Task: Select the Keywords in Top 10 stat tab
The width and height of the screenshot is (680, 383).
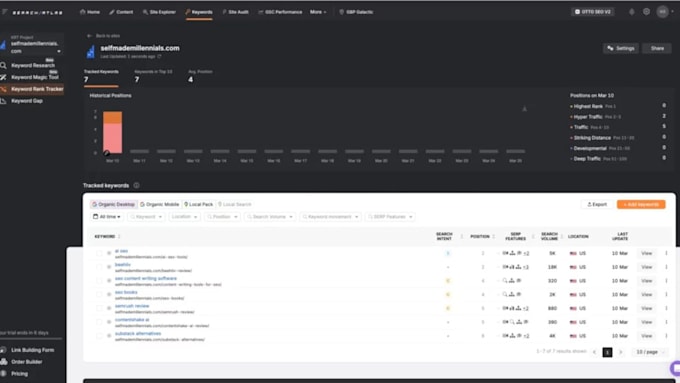Action: (153, 76)
